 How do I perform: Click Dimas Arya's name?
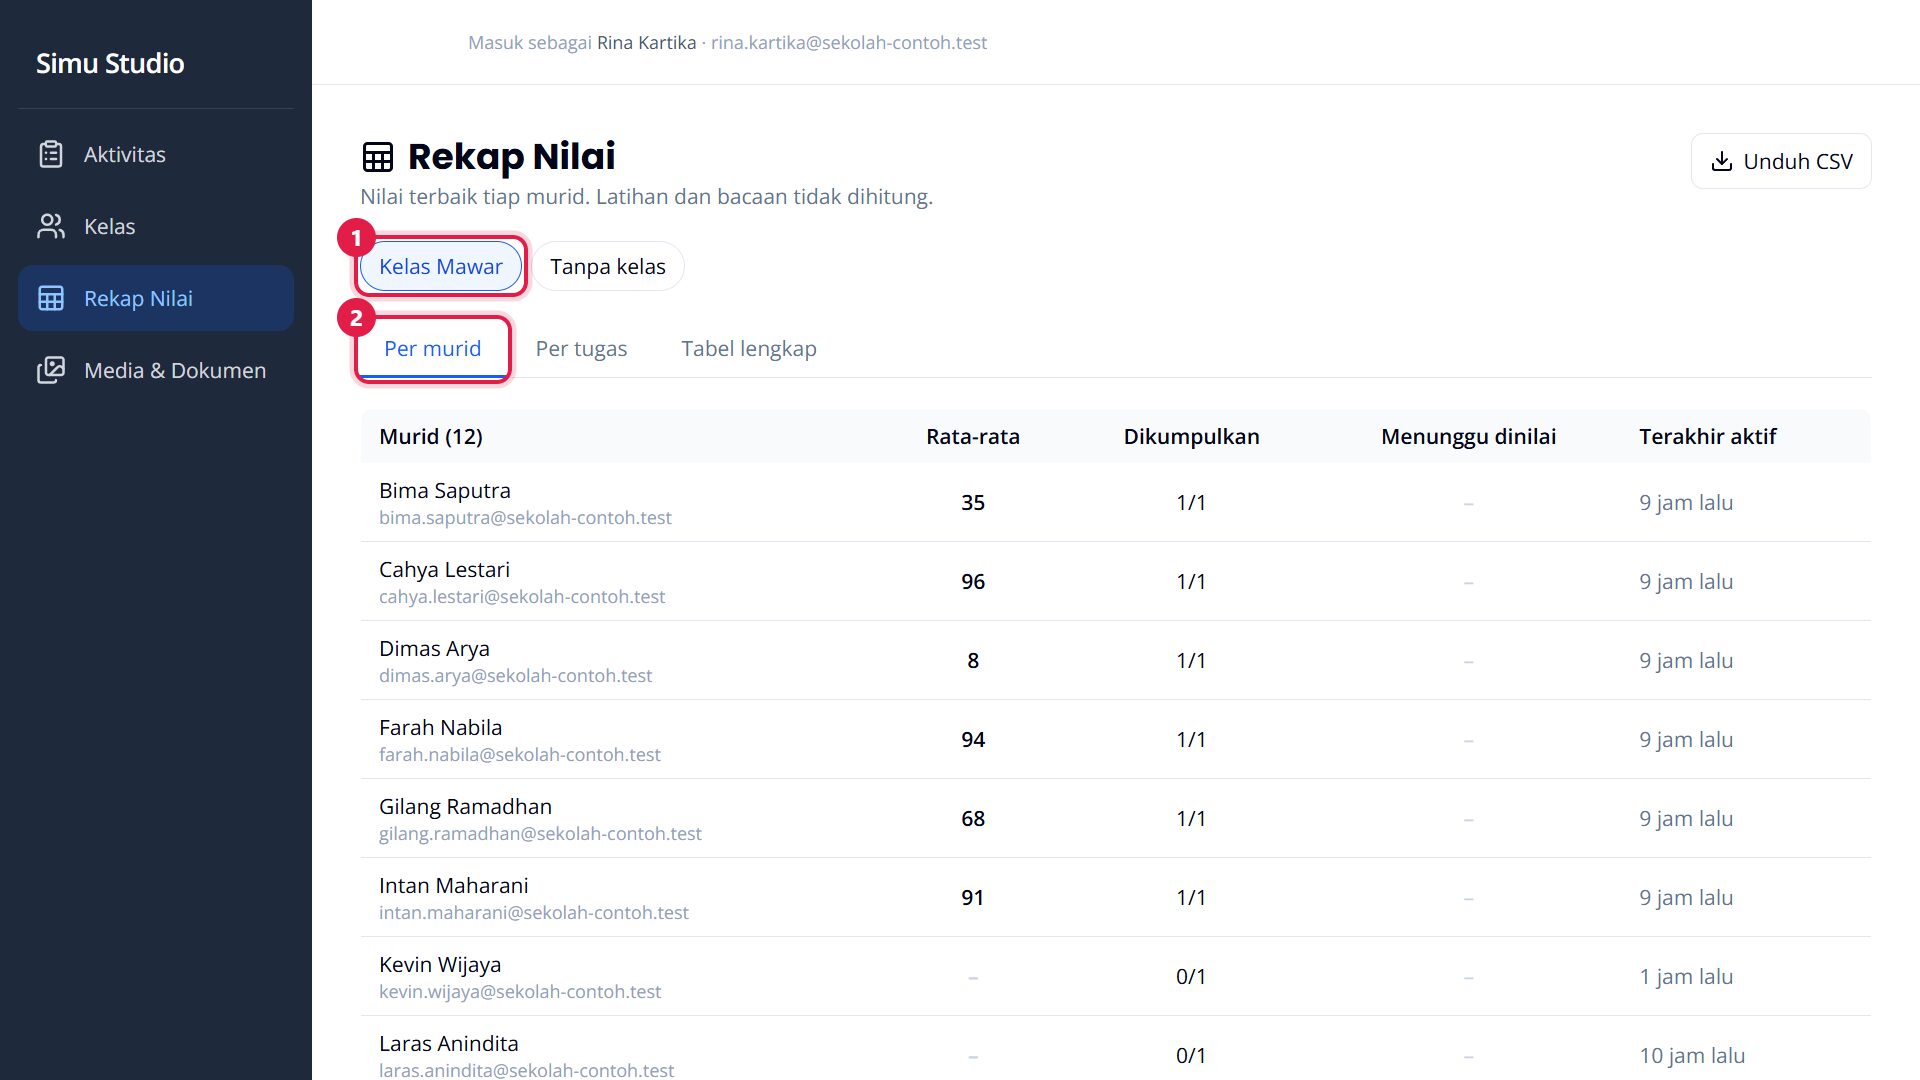click(434, 648)
